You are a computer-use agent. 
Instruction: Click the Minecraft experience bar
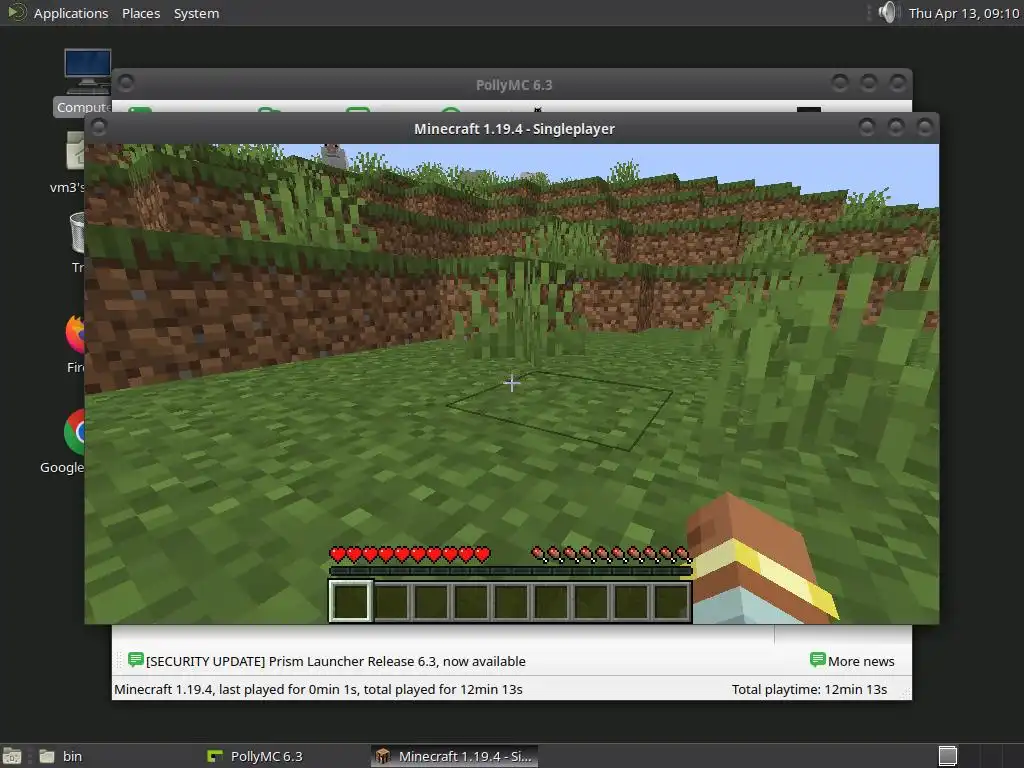pyautogui.click(x=510, y=571)
